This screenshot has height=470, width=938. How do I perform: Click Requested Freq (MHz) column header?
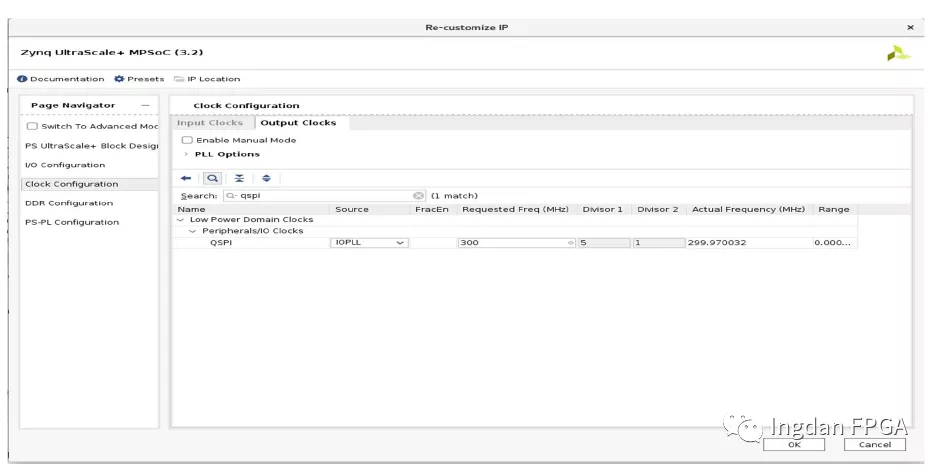515,209
